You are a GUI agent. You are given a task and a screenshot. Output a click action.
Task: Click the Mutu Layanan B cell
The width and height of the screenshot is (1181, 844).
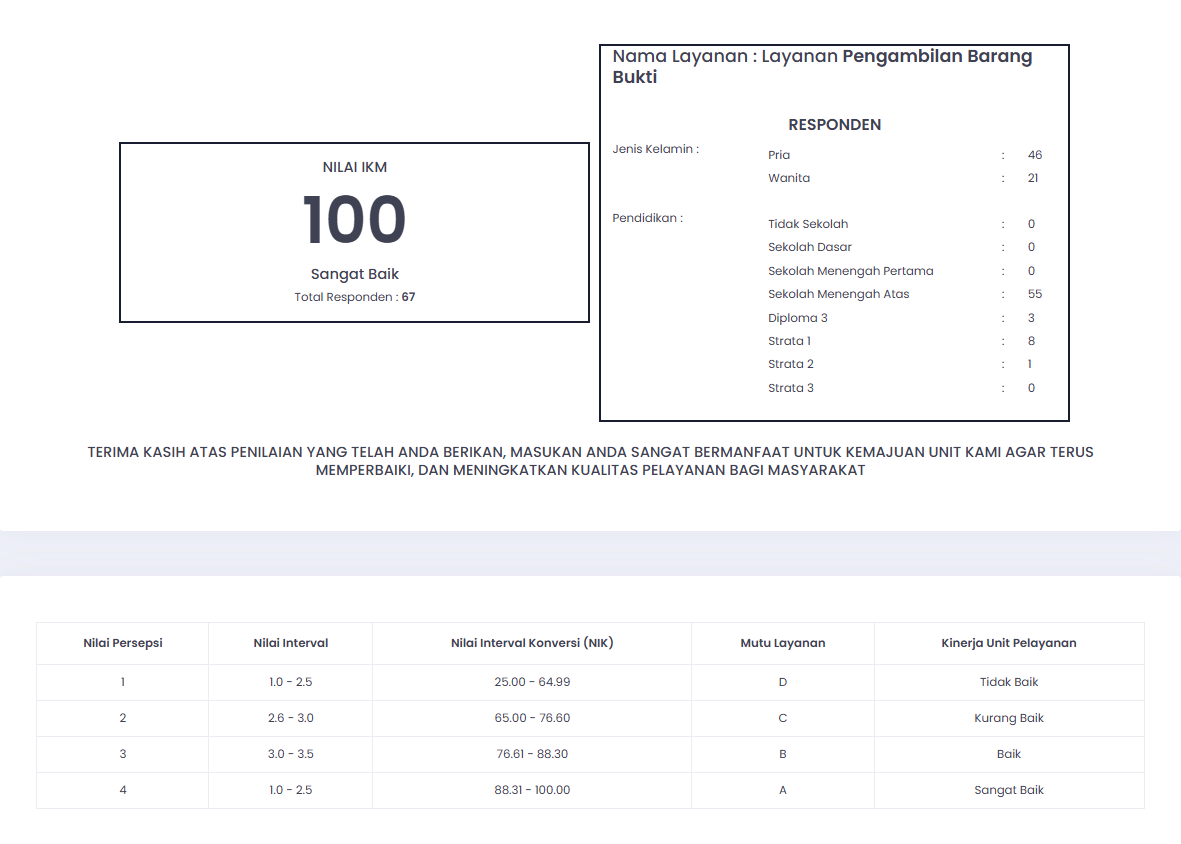tap(783, 754)
